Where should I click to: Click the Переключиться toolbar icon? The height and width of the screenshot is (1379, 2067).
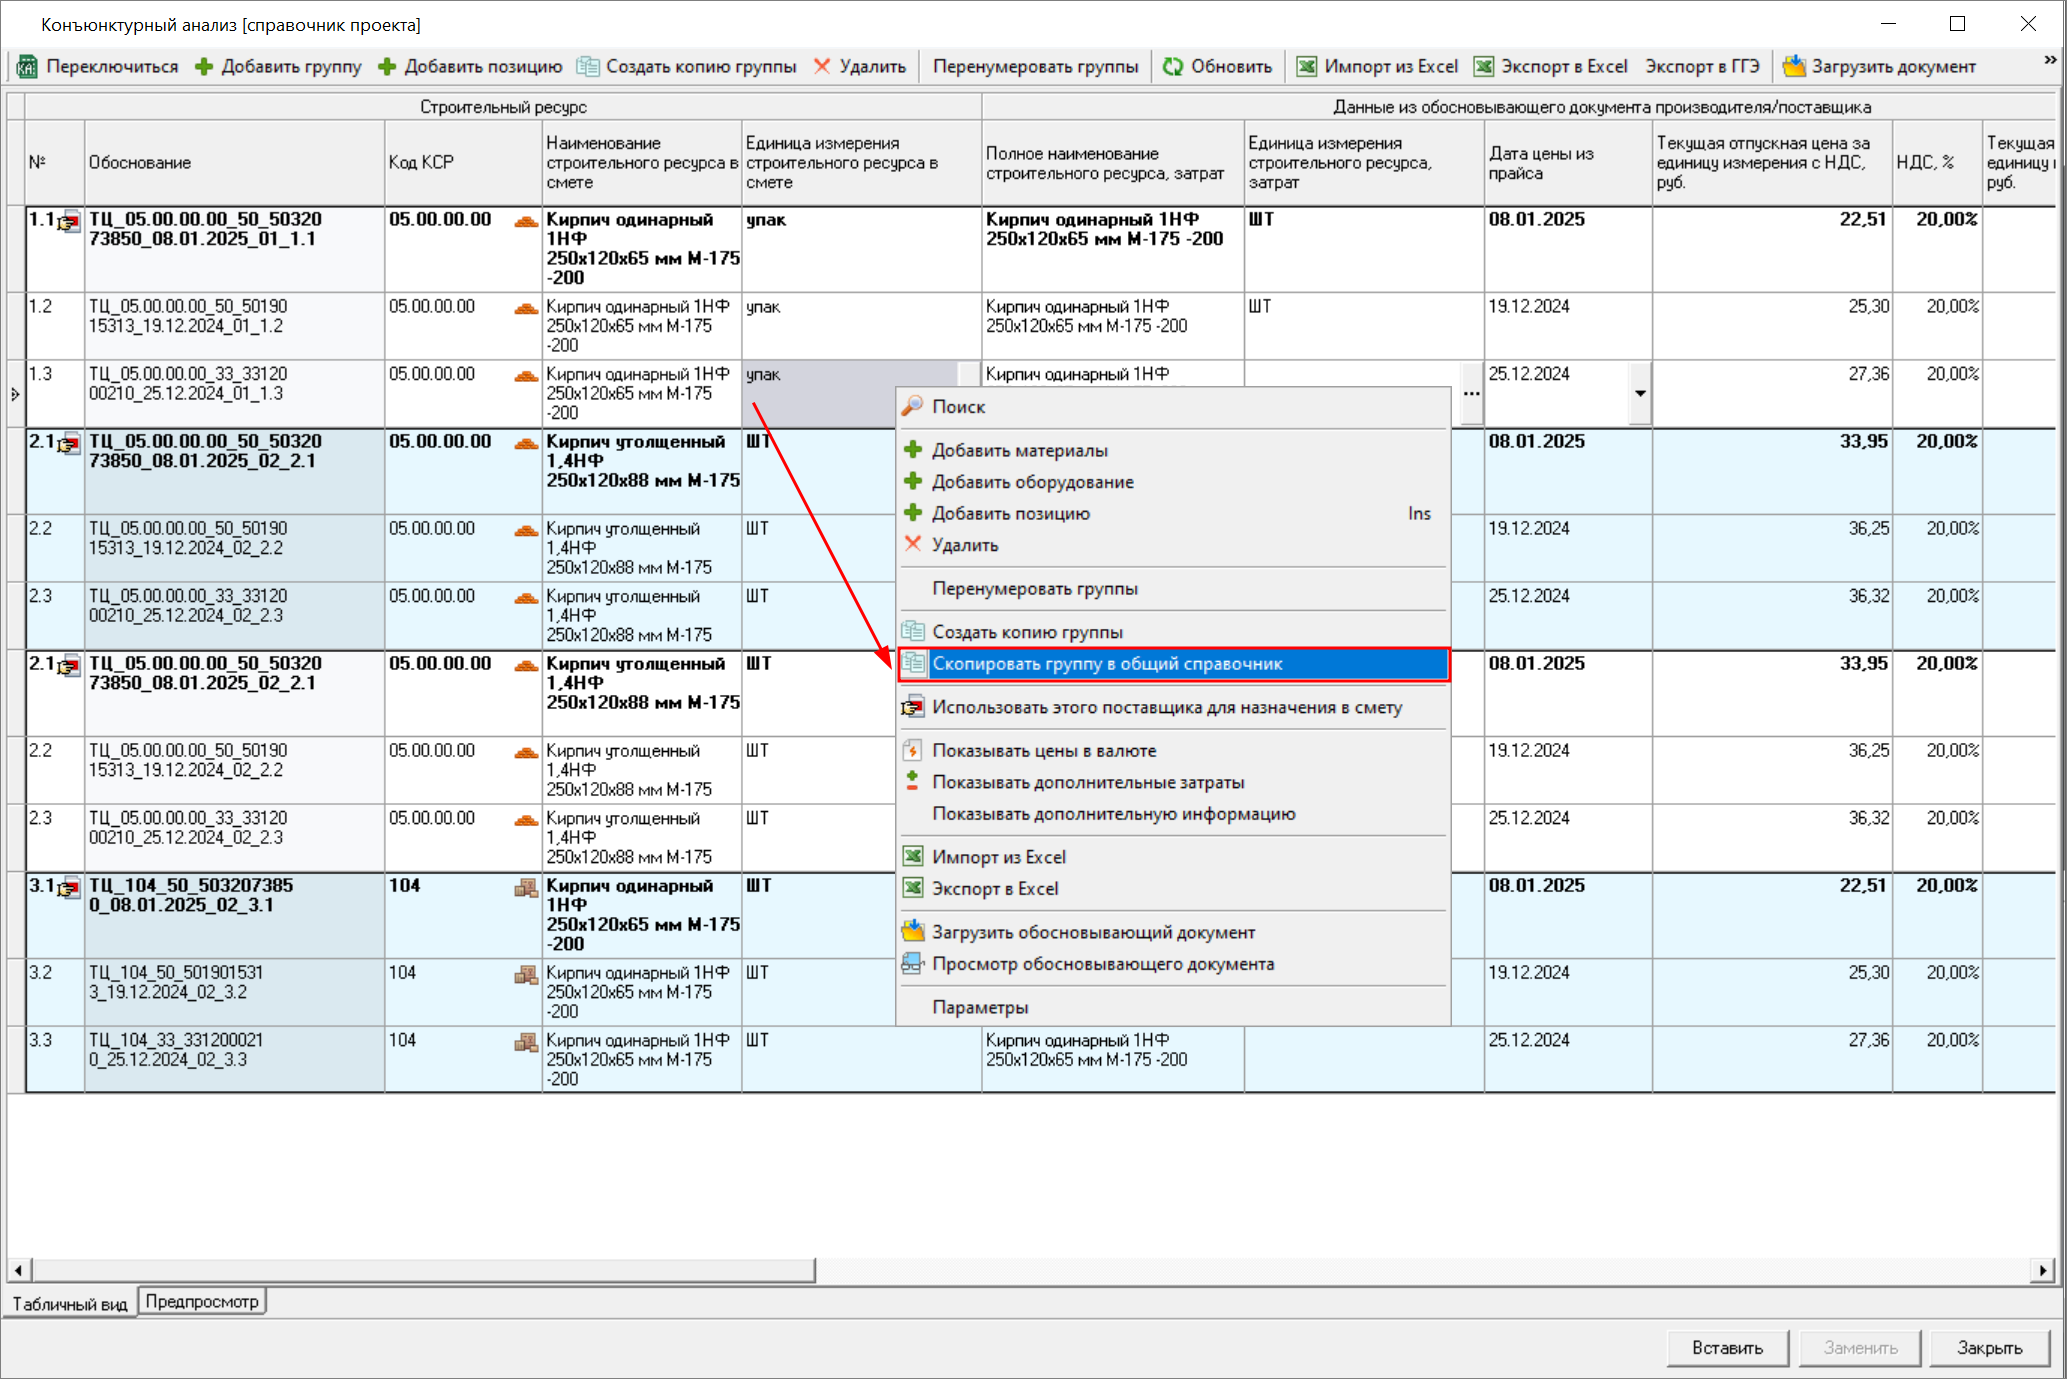coord(28,67)
